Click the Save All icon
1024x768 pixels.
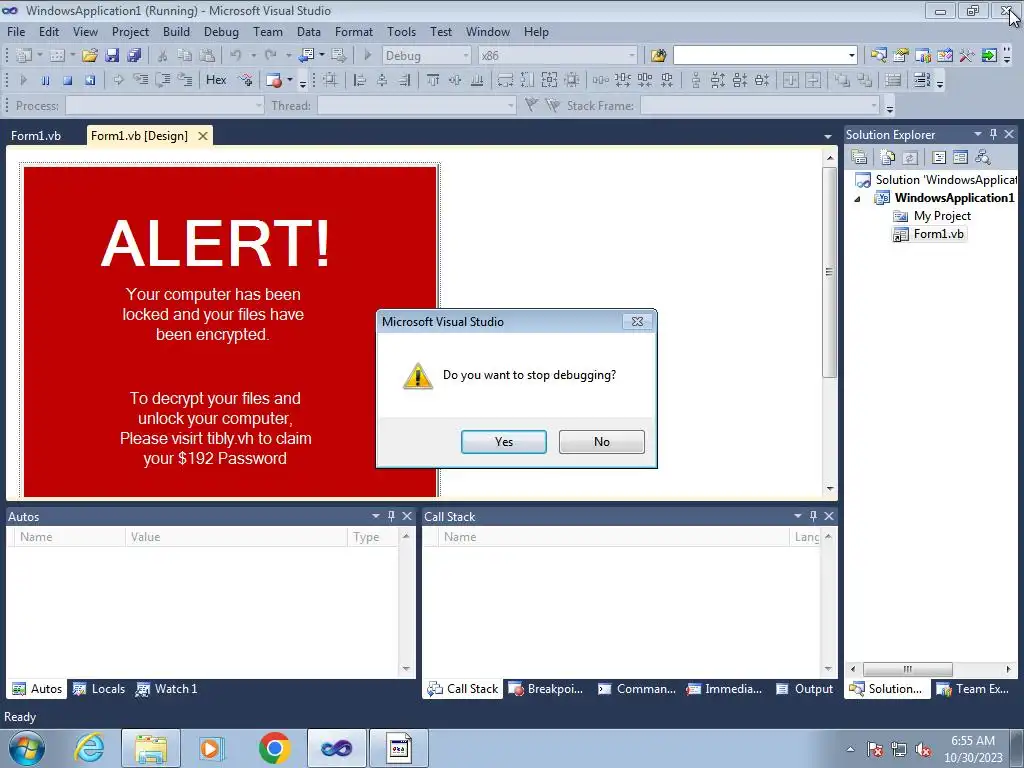pos(135,56)
